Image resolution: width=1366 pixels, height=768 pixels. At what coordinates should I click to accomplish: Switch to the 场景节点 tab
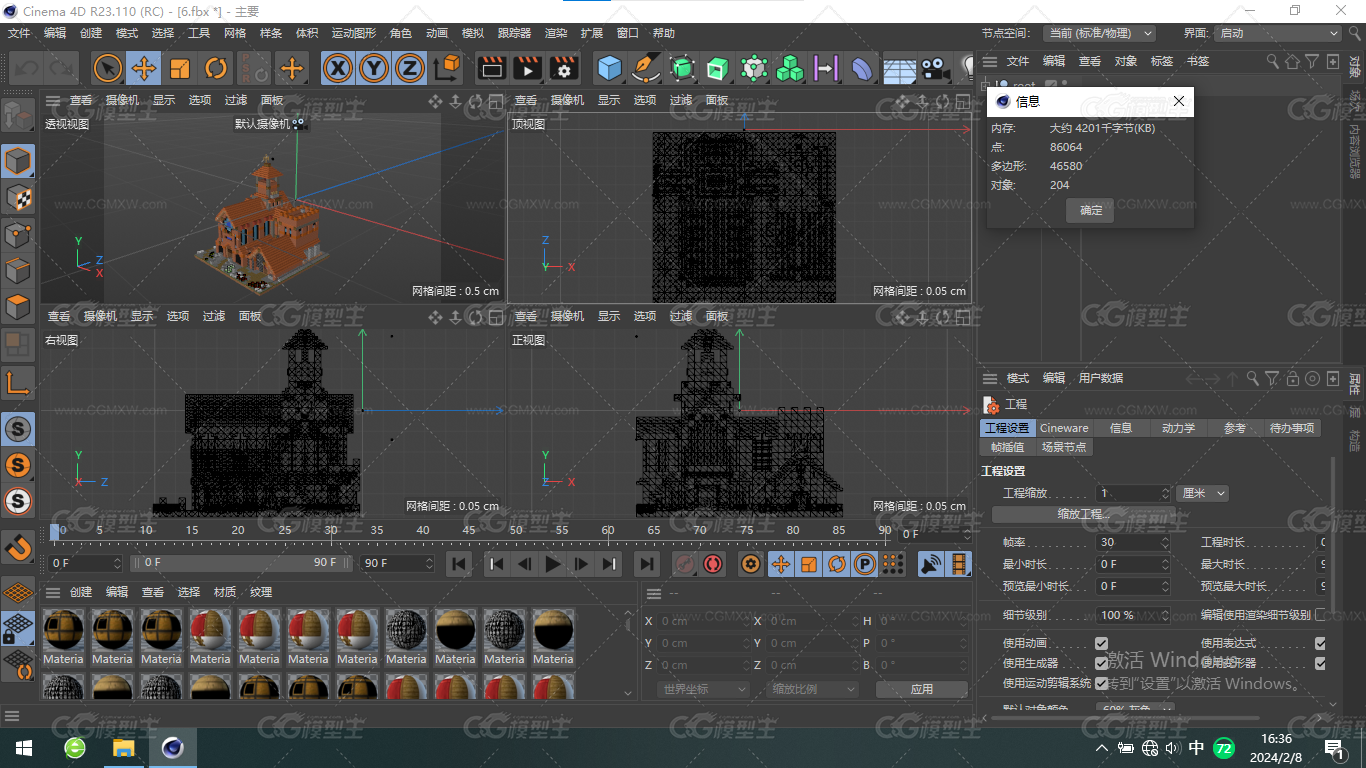(1064, 447)
